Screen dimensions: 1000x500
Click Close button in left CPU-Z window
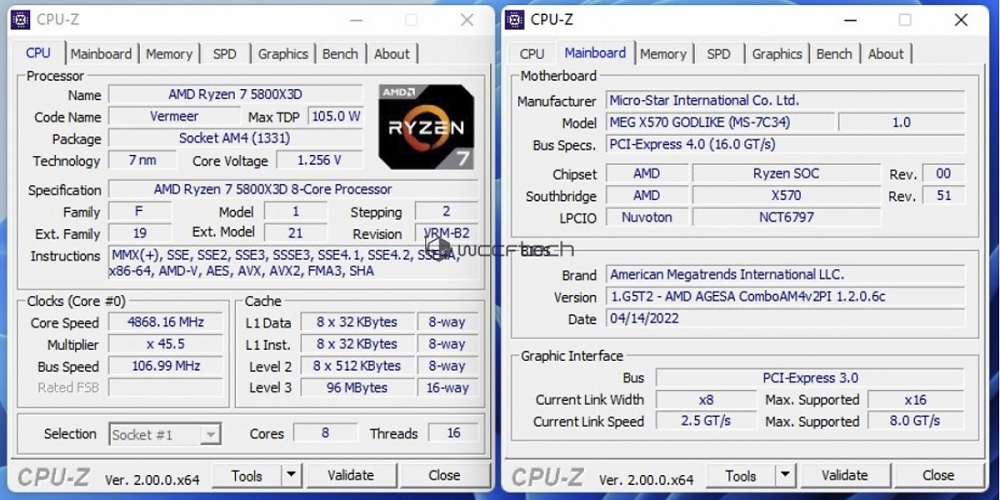[x=445, y=476]
